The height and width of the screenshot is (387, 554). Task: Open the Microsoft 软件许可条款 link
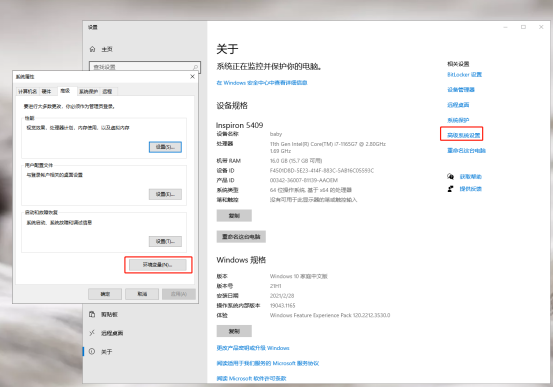(251, 379)
